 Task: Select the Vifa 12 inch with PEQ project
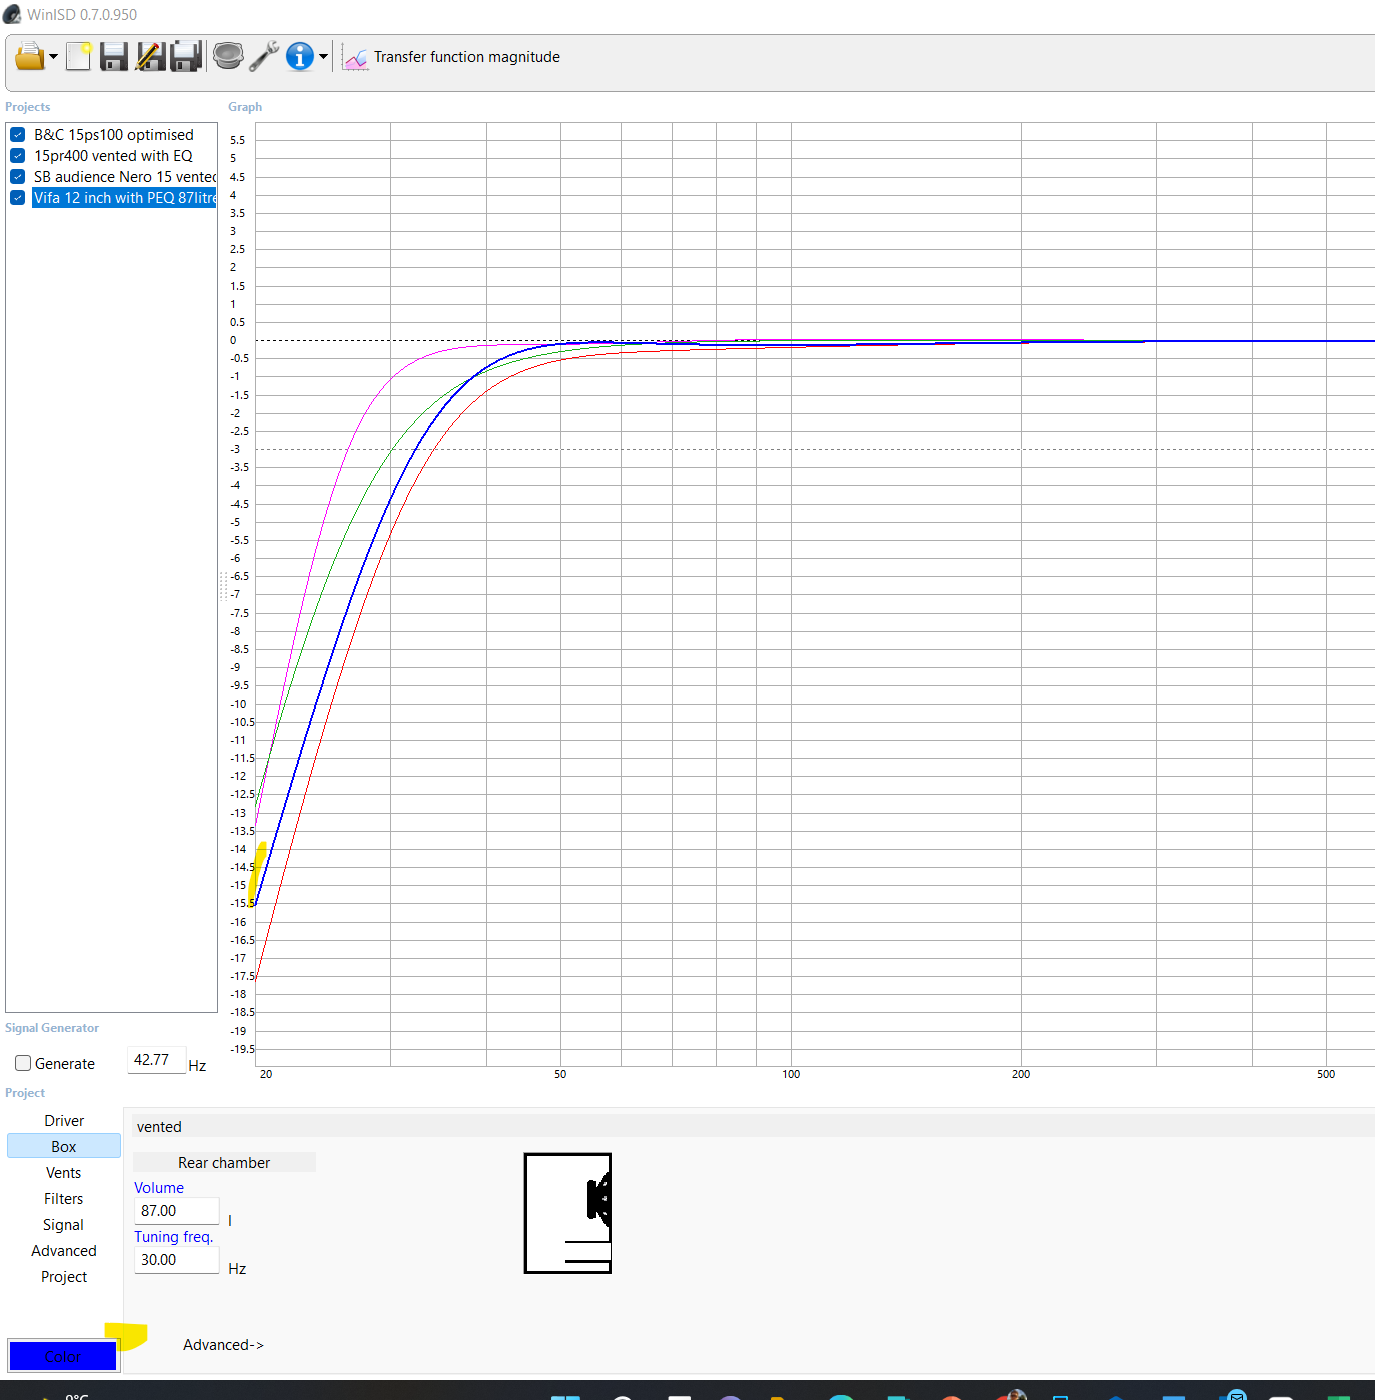click(x=124, y=198)
